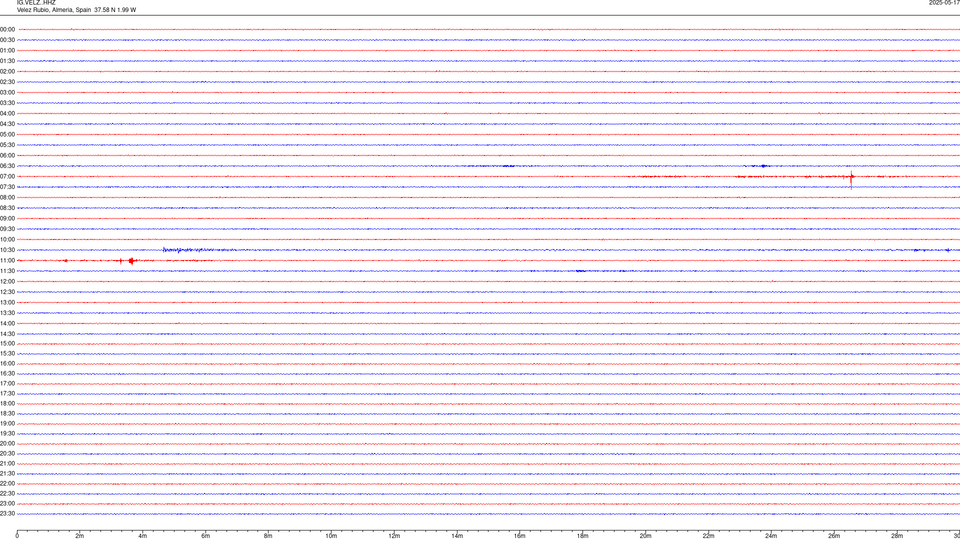This screenshot has height=540, width=960.
Task: Click the 22:00 row time label
Action: coord(8,484)
